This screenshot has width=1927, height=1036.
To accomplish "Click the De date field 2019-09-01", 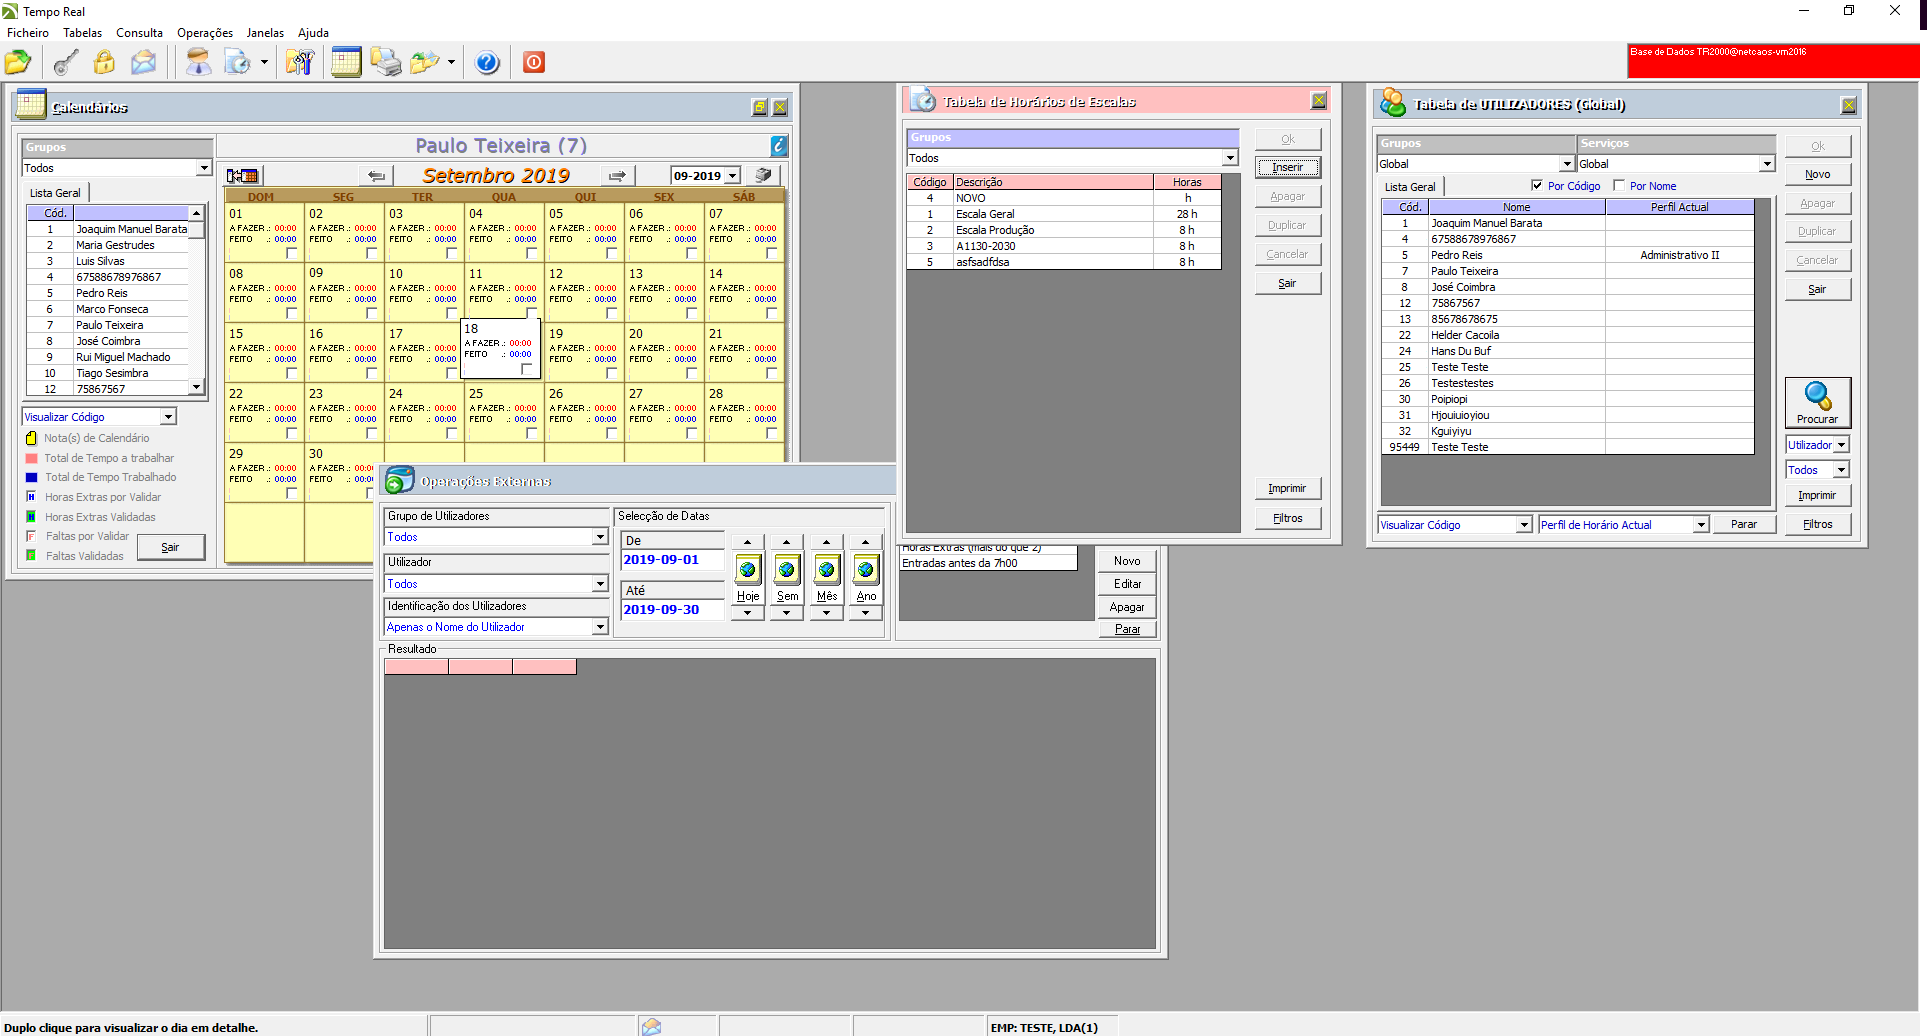I will [x=672, y=560].
